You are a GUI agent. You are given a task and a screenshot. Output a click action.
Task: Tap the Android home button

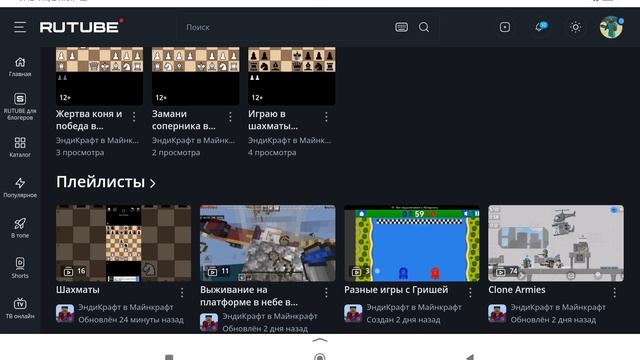pyautogui.click(x=320, y=357)
